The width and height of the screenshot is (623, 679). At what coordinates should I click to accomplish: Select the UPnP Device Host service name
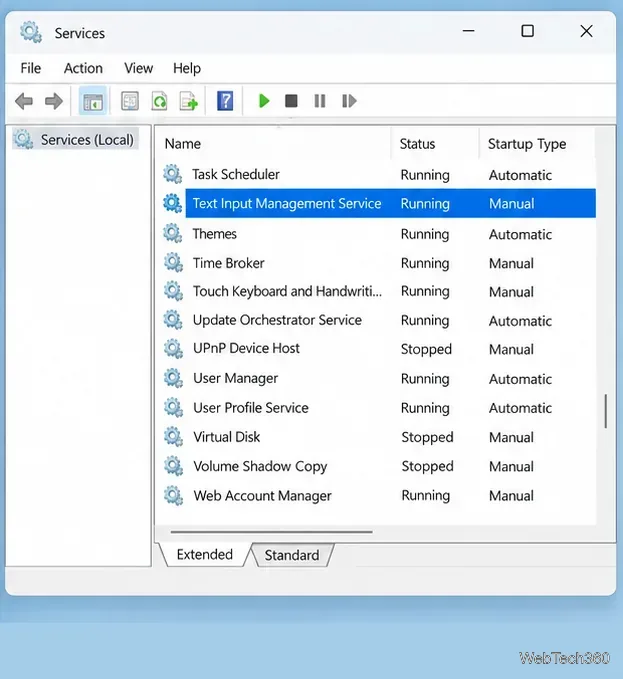click(246, 348)
